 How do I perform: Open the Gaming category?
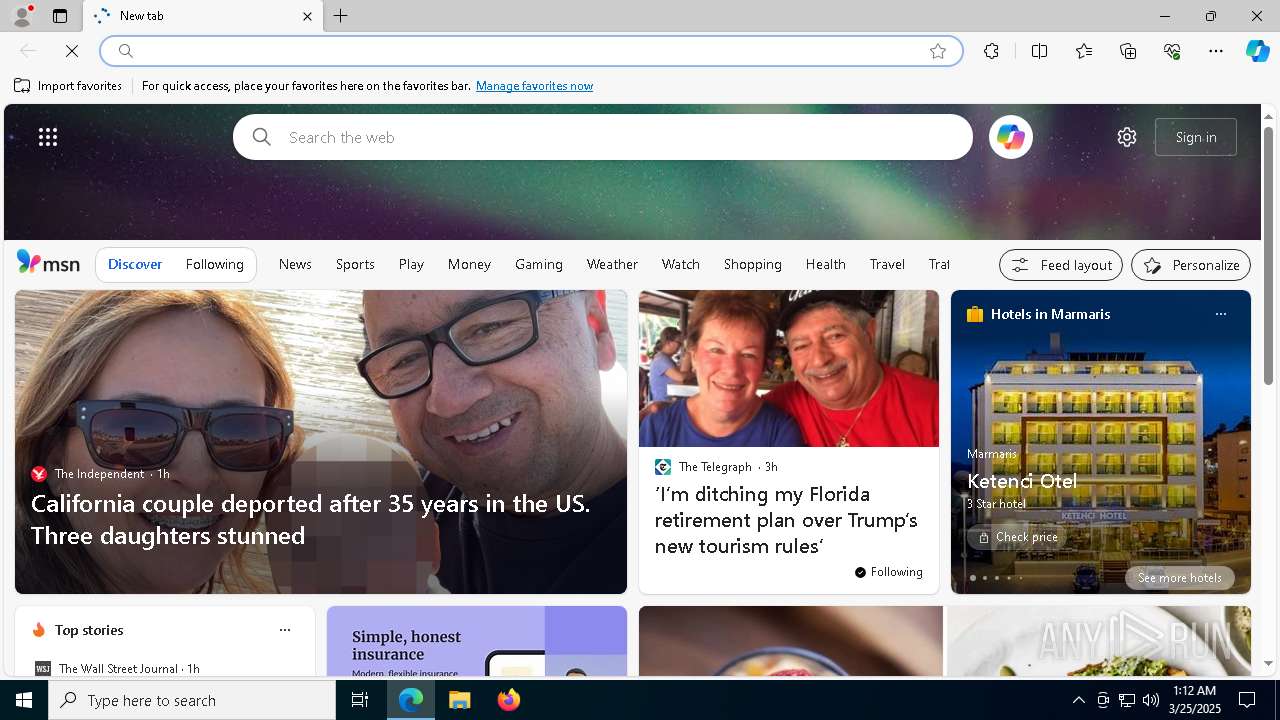(539, 264)
